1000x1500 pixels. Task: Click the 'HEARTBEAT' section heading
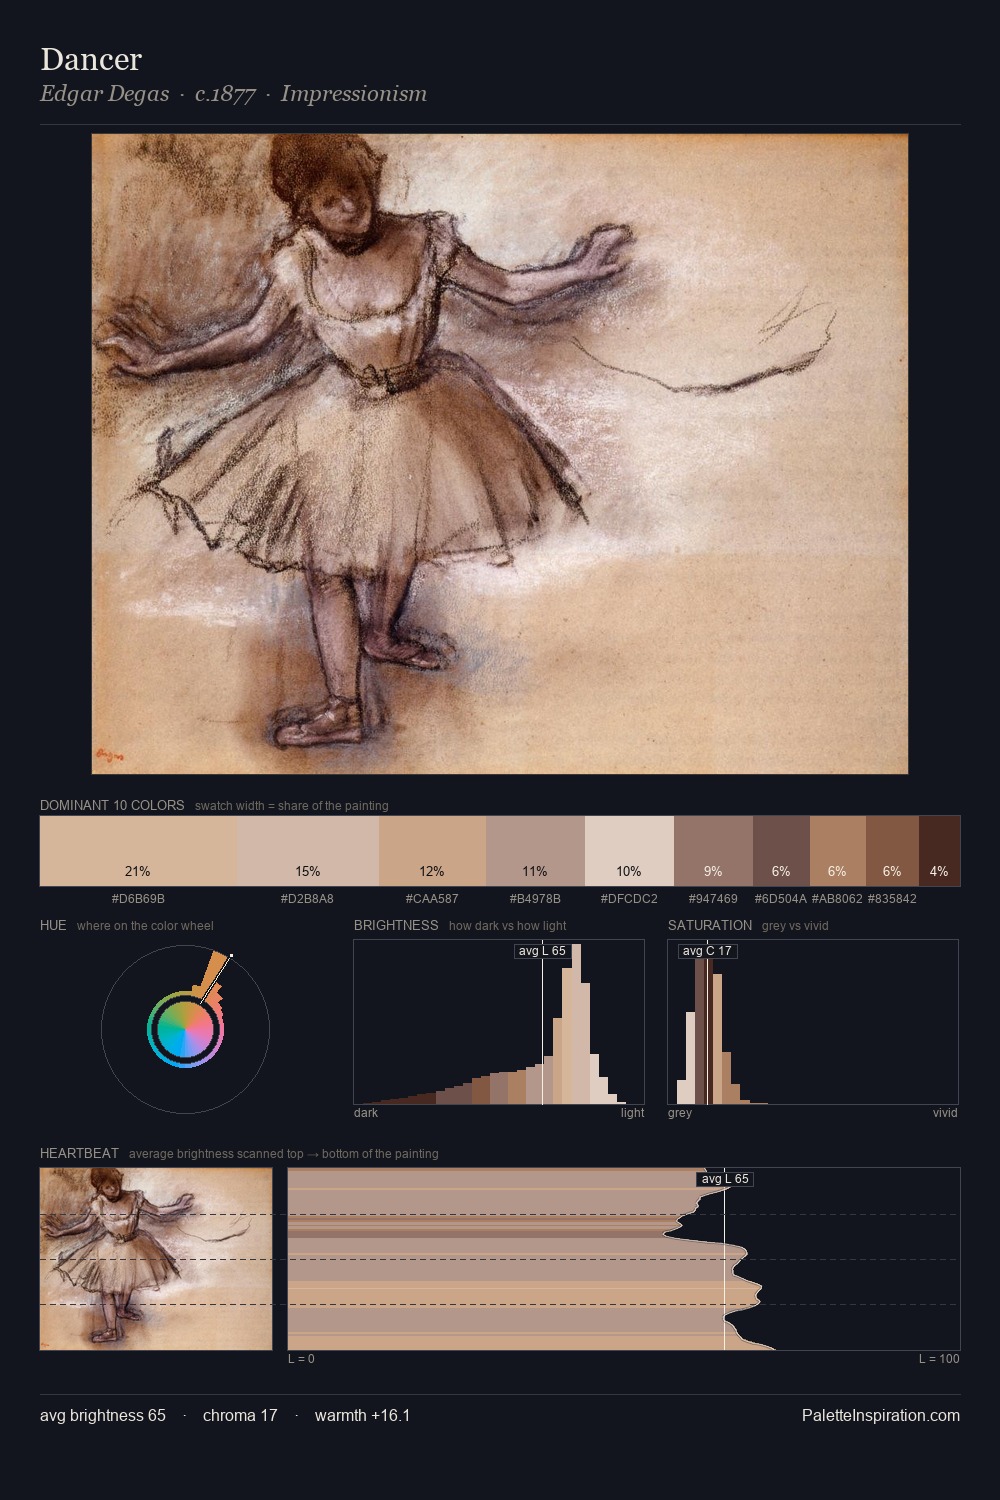[79, 1153]
